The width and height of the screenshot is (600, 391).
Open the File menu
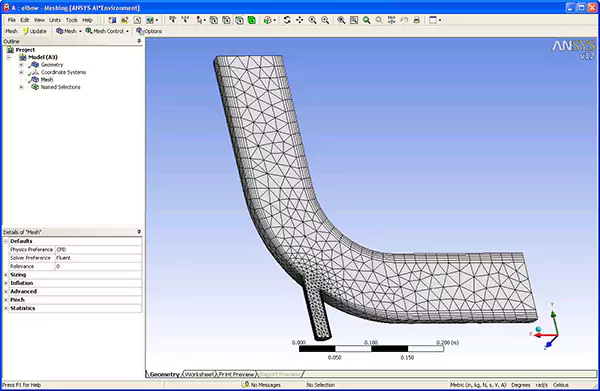click(11, 20)
